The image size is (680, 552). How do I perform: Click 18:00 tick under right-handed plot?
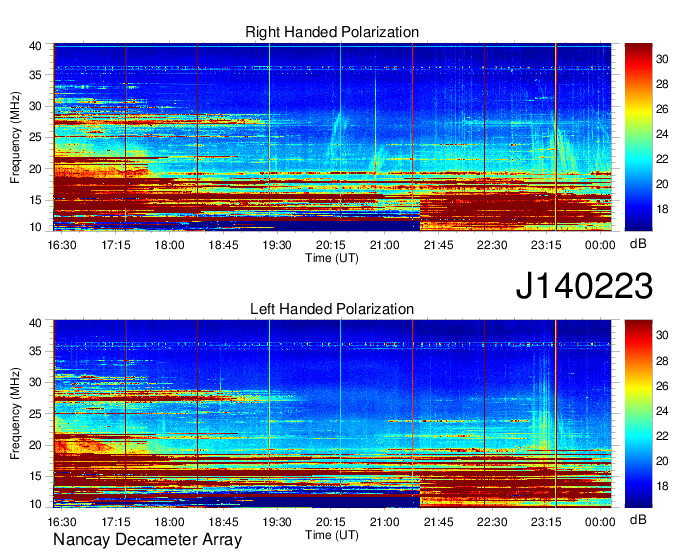(170, 245)
